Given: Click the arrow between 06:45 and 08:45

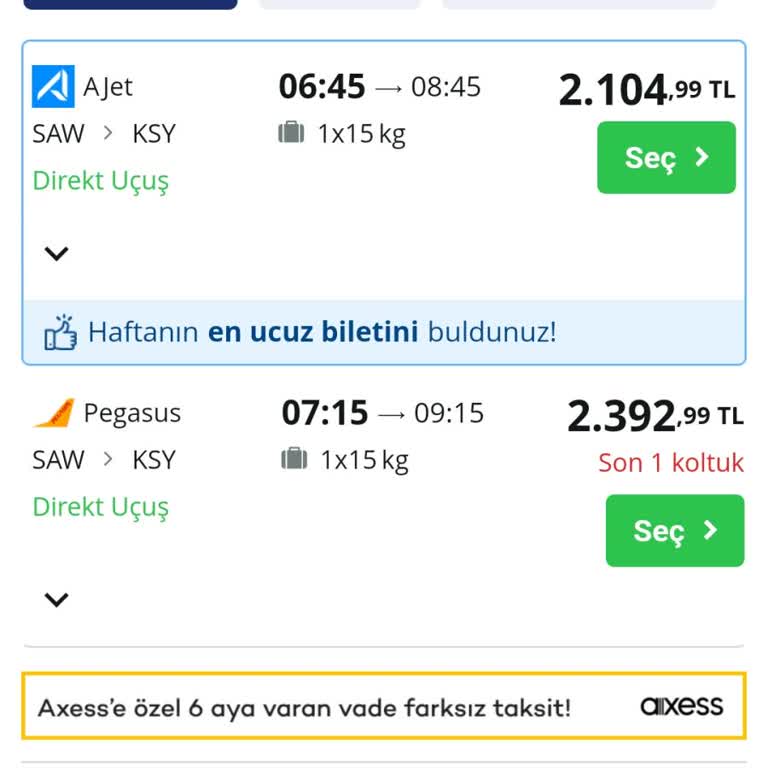Looking at the screenshot, I should point(388,88).
